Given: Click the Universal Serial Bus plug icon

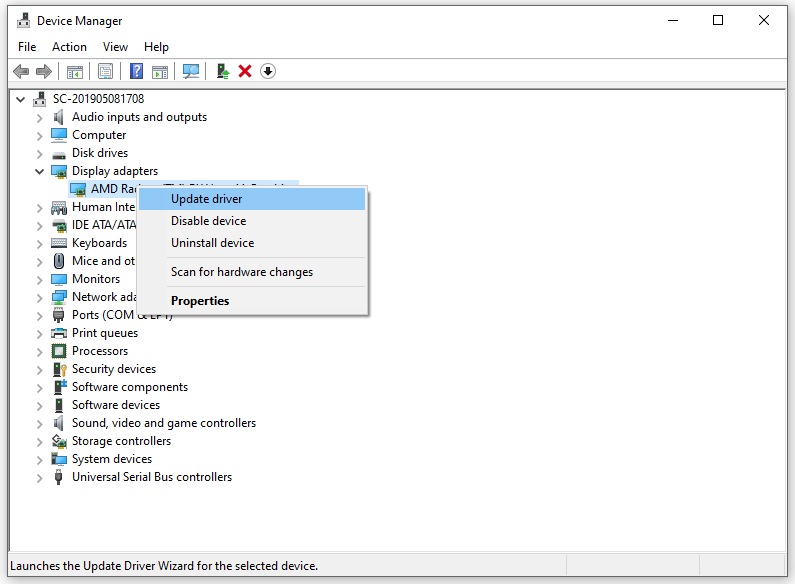Looking at the screenshot, I should (59, 477).
